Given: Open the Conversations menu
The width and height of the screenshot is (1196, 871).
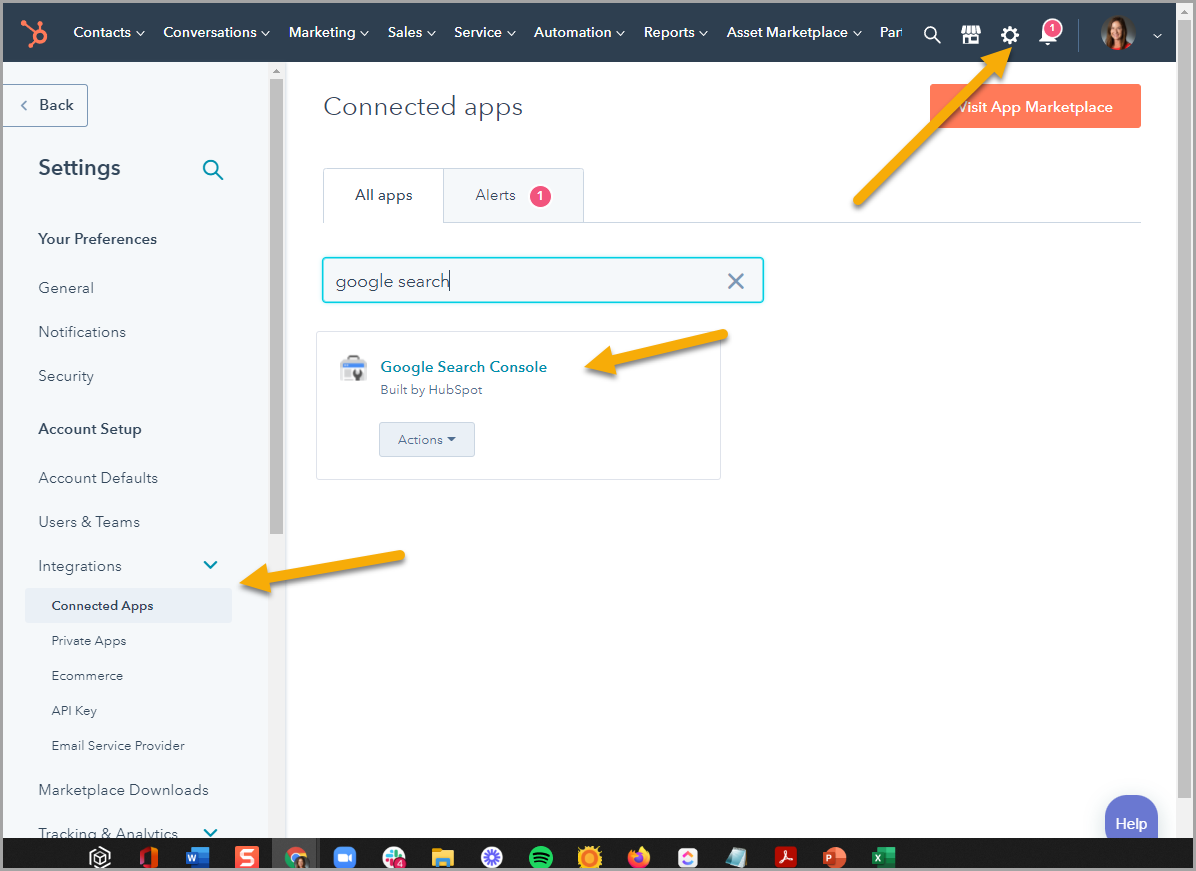Looking at the screenshot, I should [217, 33].
